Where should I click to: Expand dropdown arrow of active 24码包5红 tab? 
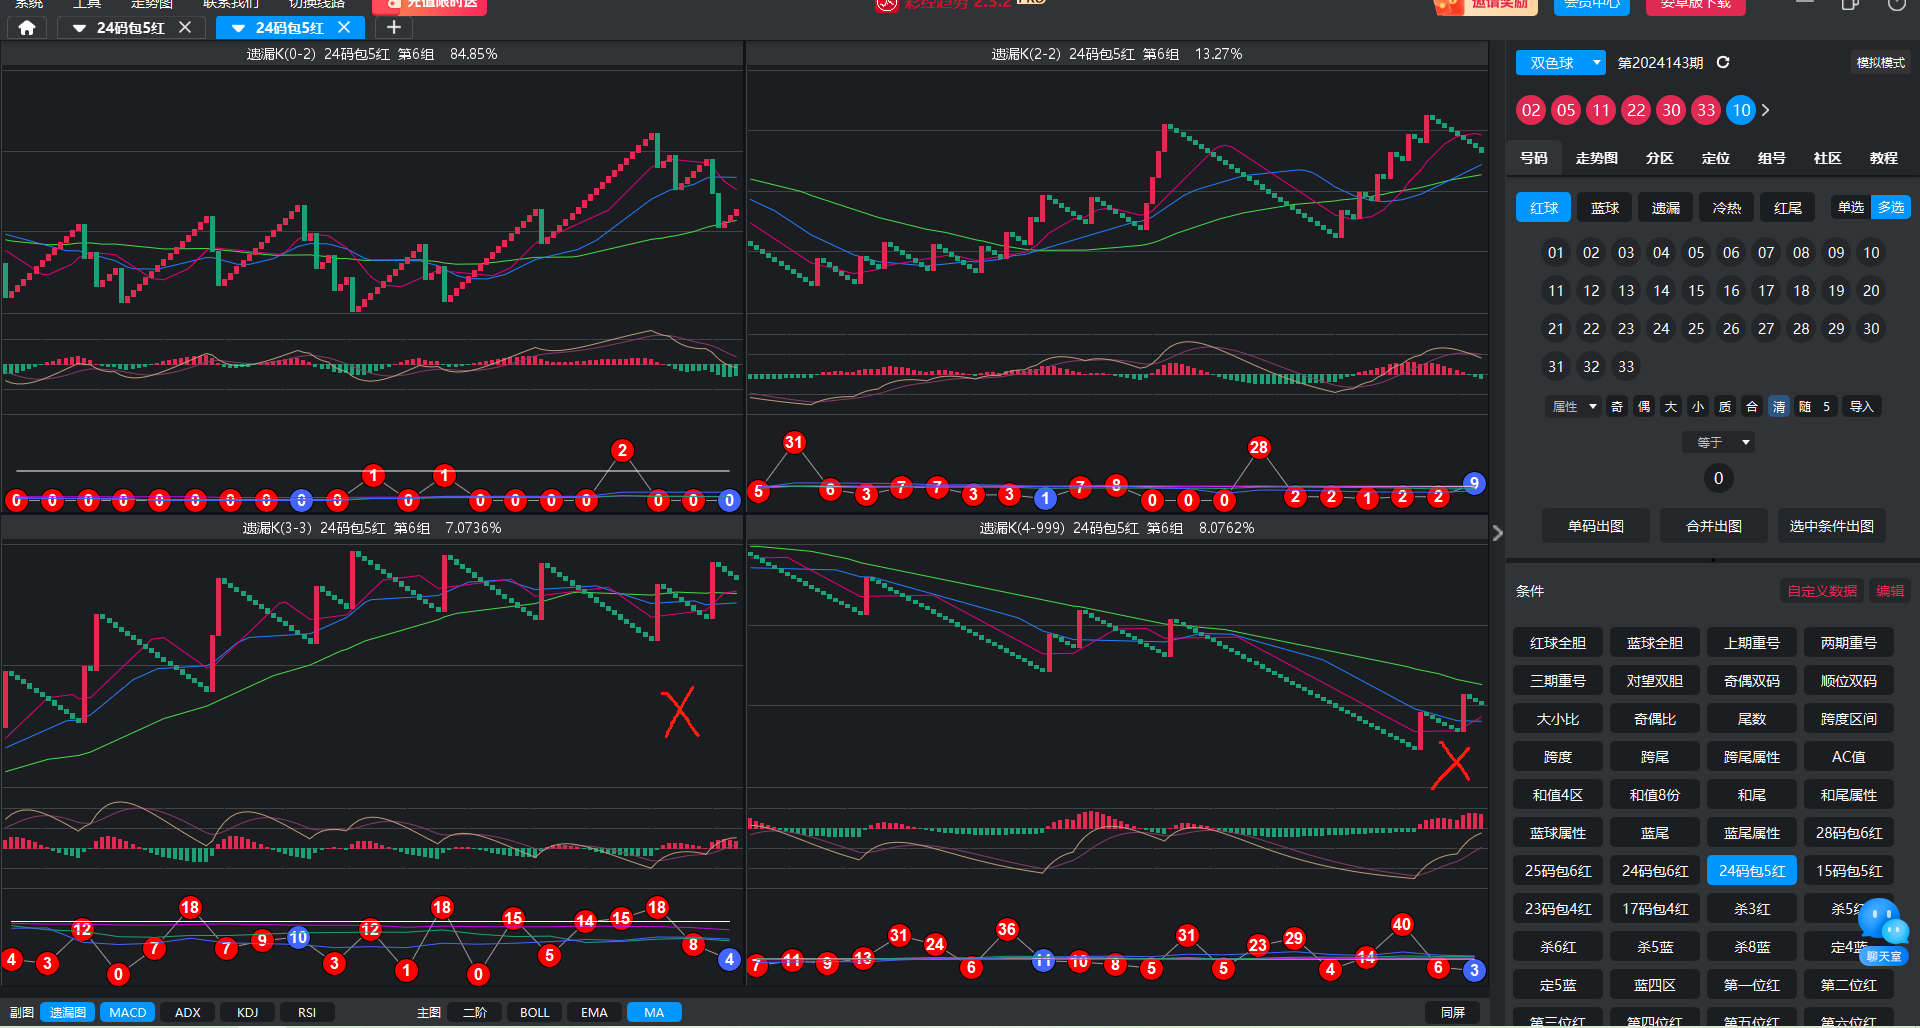tap(238, 28)
